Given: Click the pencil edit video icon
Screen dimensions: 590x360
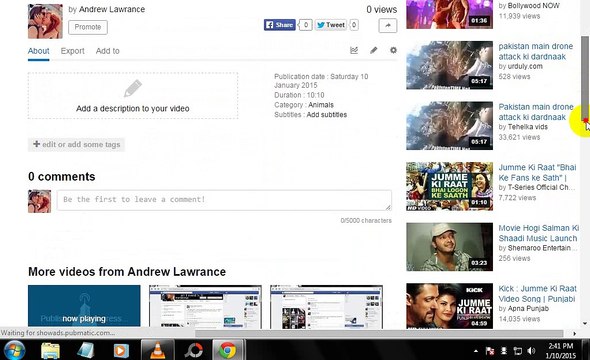Looking at the screenshot, I should pyautogui.click(x=373, y=50).
